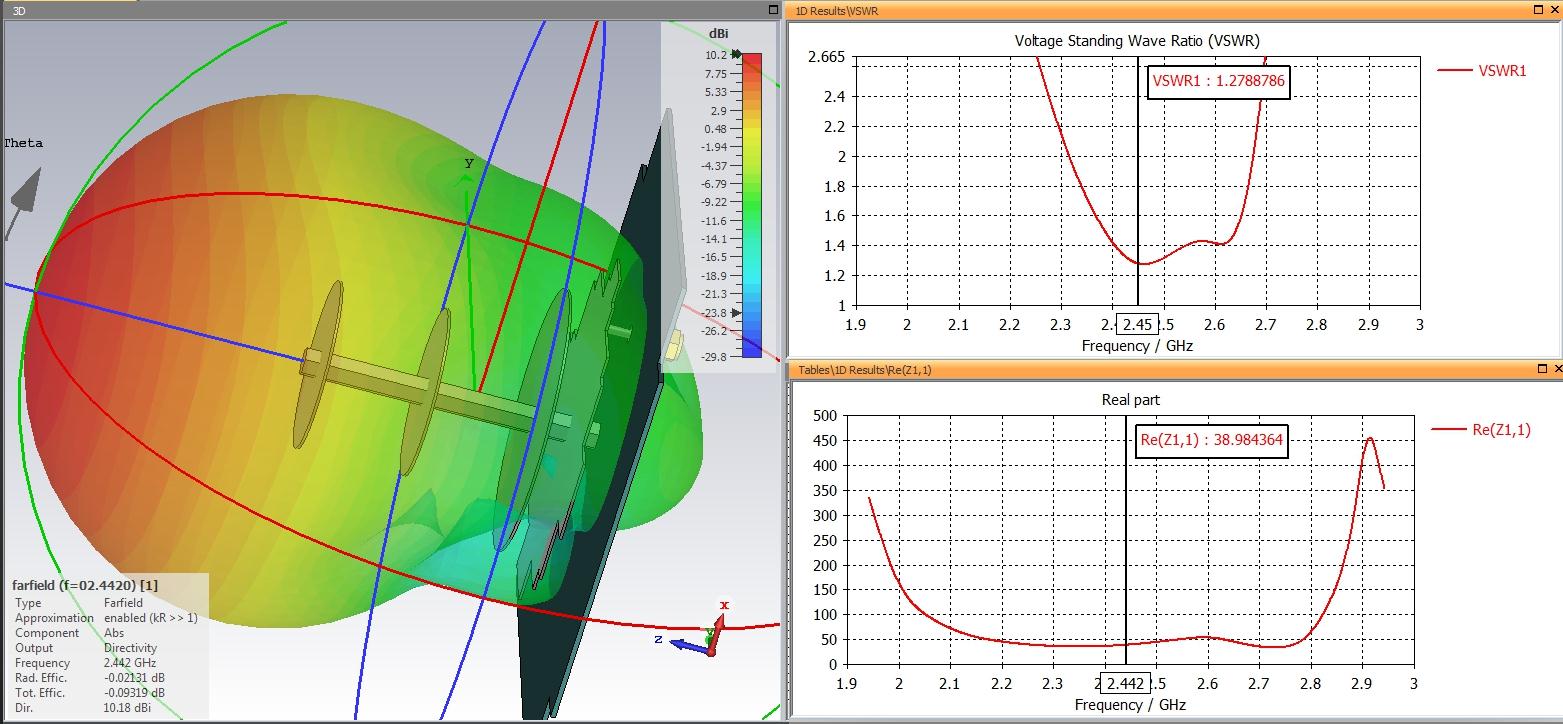Click the farfield info panel header
The image size is (1563, 724).
85,585
